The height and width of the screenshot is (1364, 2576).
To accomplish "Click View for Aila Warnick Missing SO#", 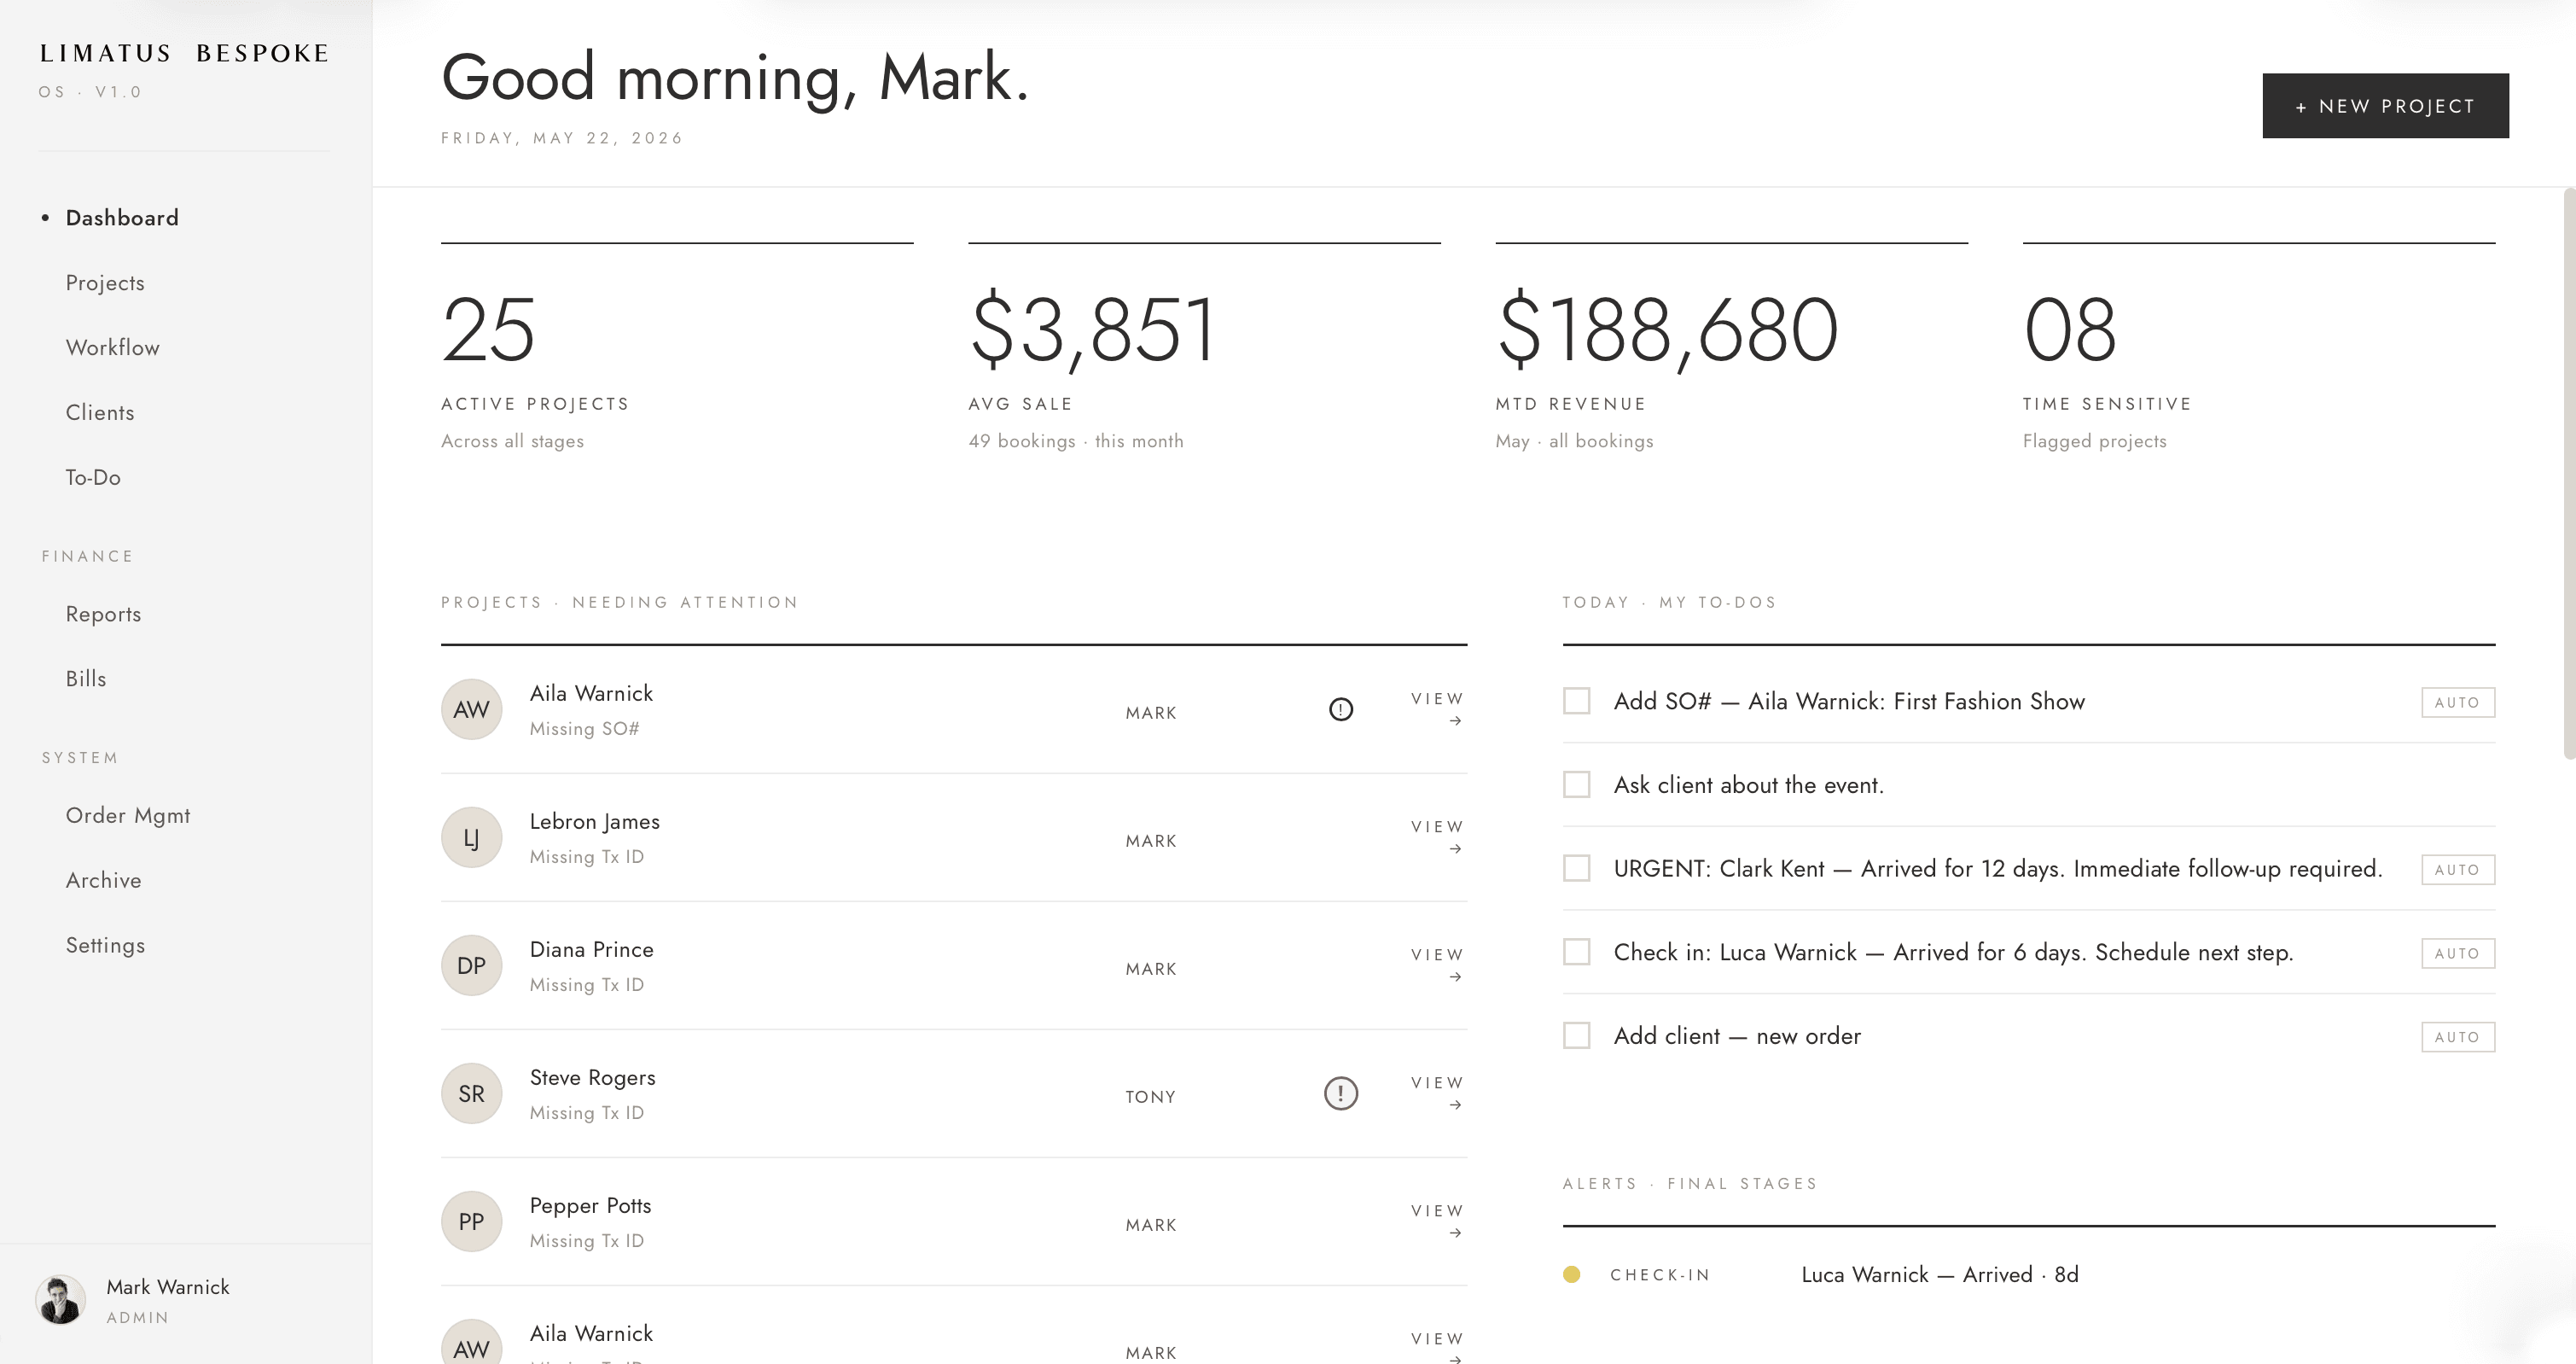I will 1437,708.
